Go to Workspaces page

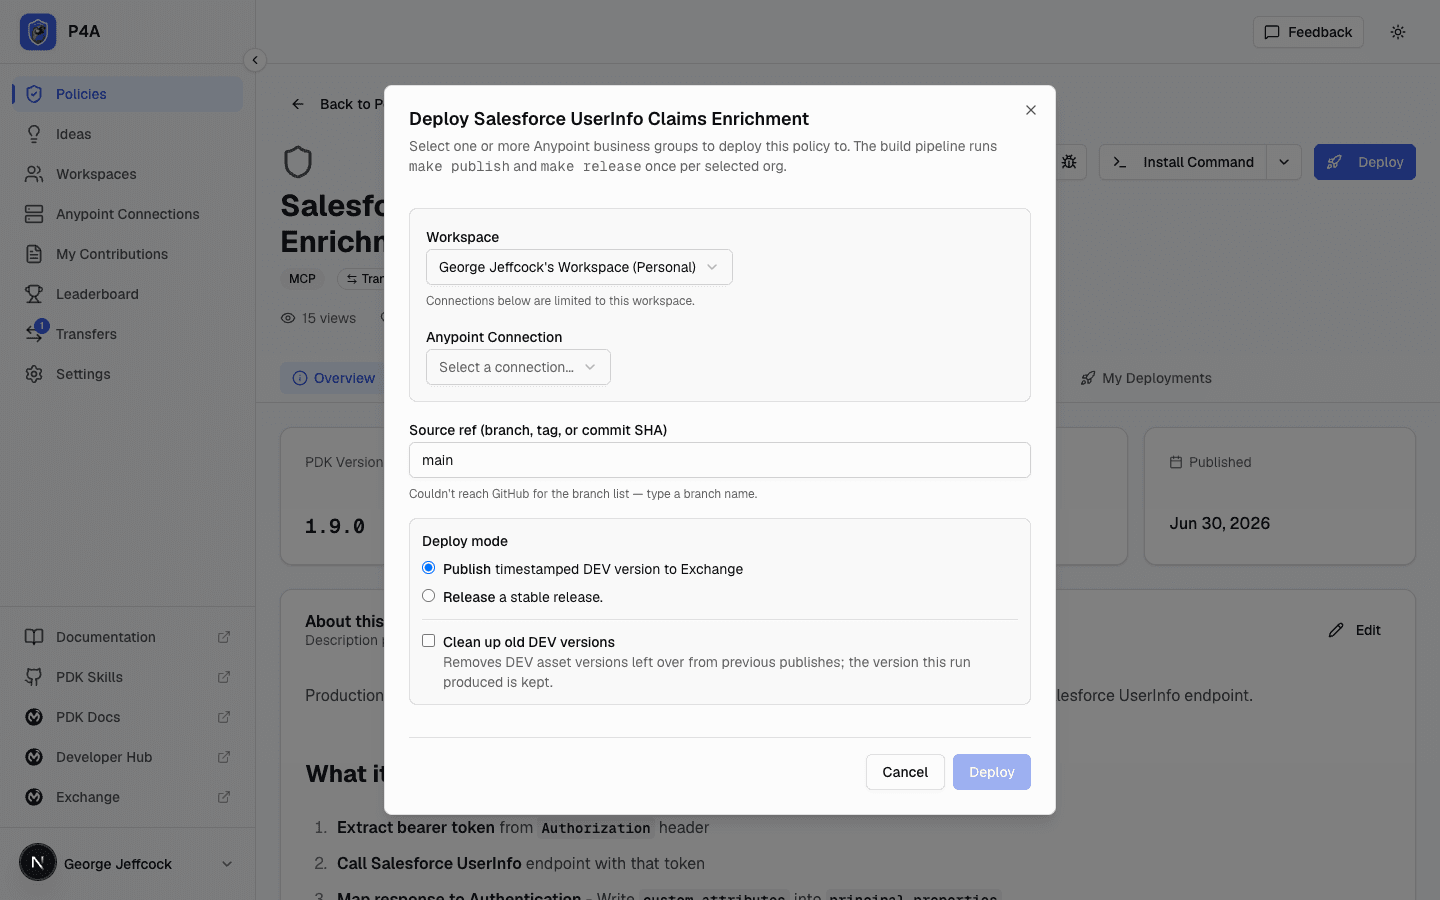click(127, 174)
